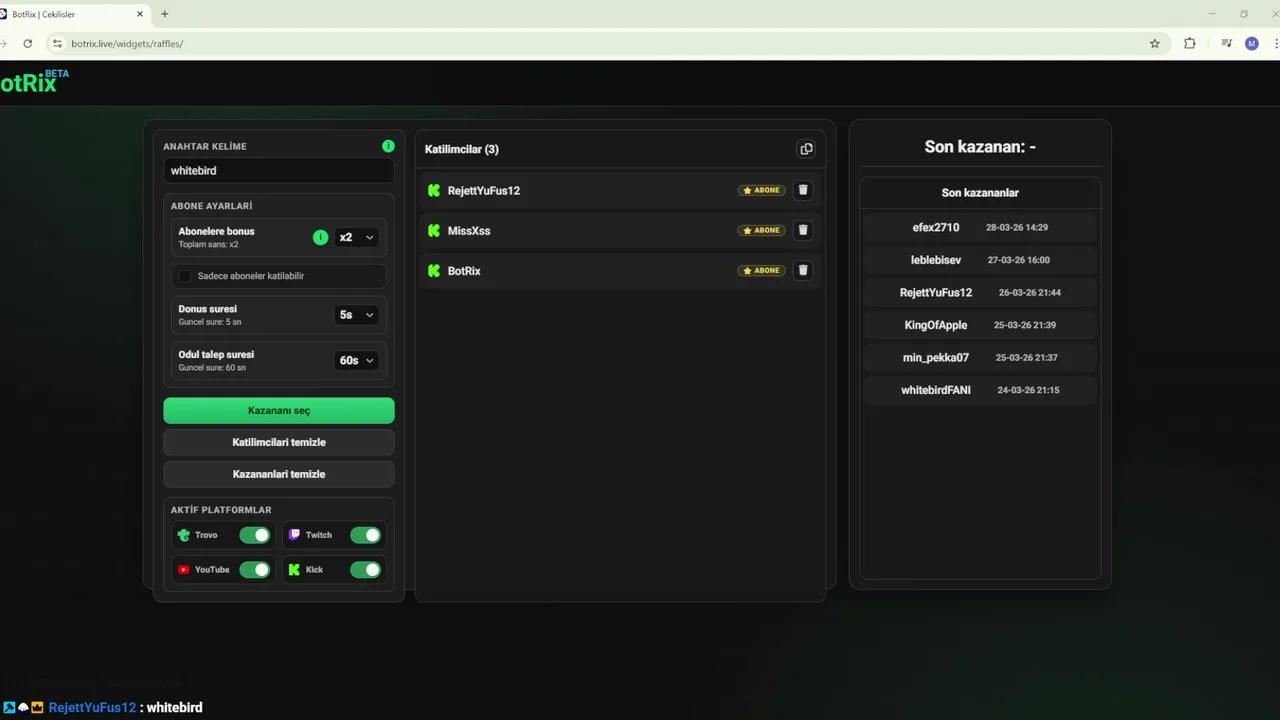Close the BotRix | Cekilisler tab
Viewport: 1280px width, 720px height.
coord(140,14)
